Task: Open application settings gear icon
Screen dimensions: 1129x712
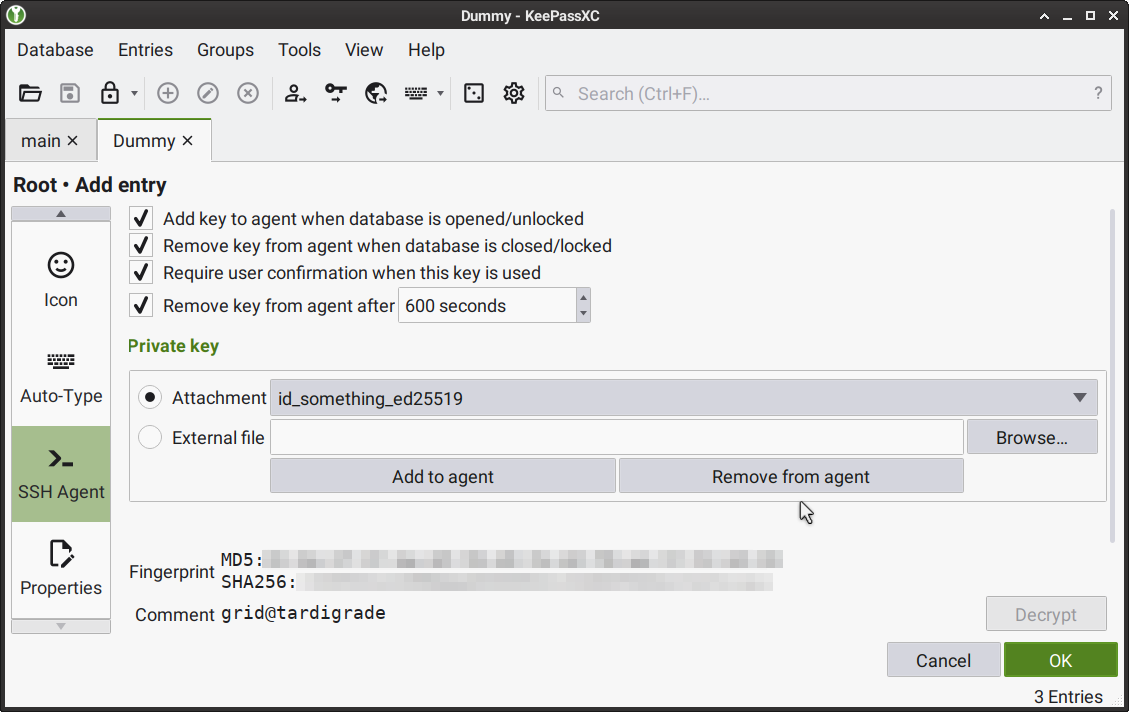Action: tap(513, 92)
